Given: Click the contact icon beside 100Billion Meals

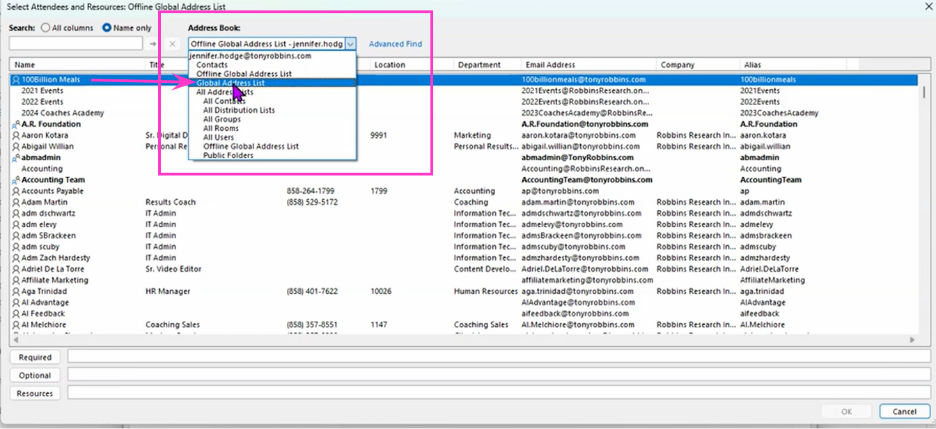Looking at the screenshot, I should pyautogui.click(x=16, y=79).
